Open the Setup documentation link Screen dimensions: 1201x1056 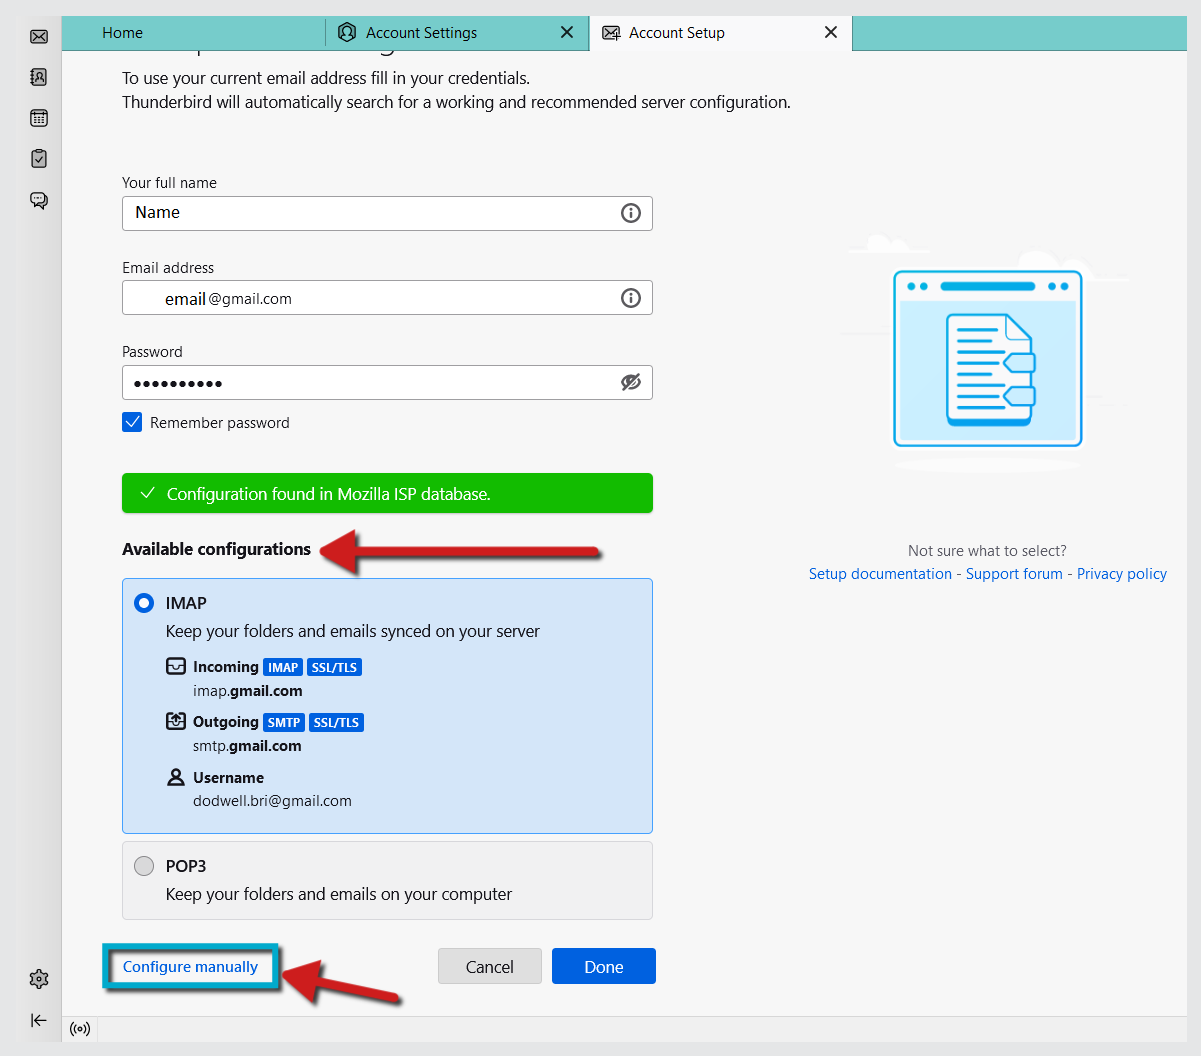click(880, 574)
